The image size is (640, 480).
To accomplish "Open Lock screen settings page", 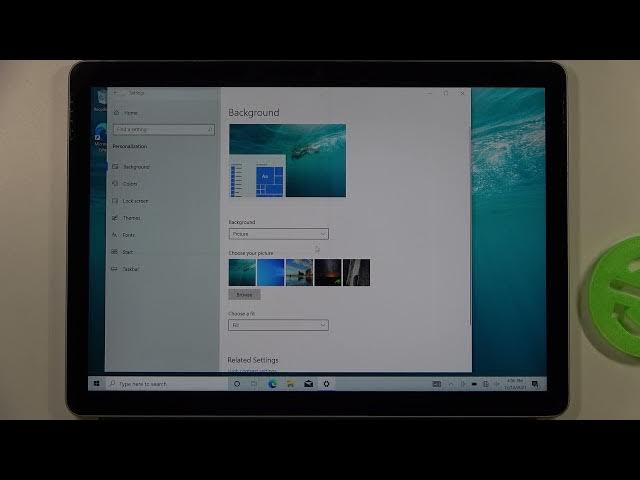I will pyautogui.click(x=132, y=201).
